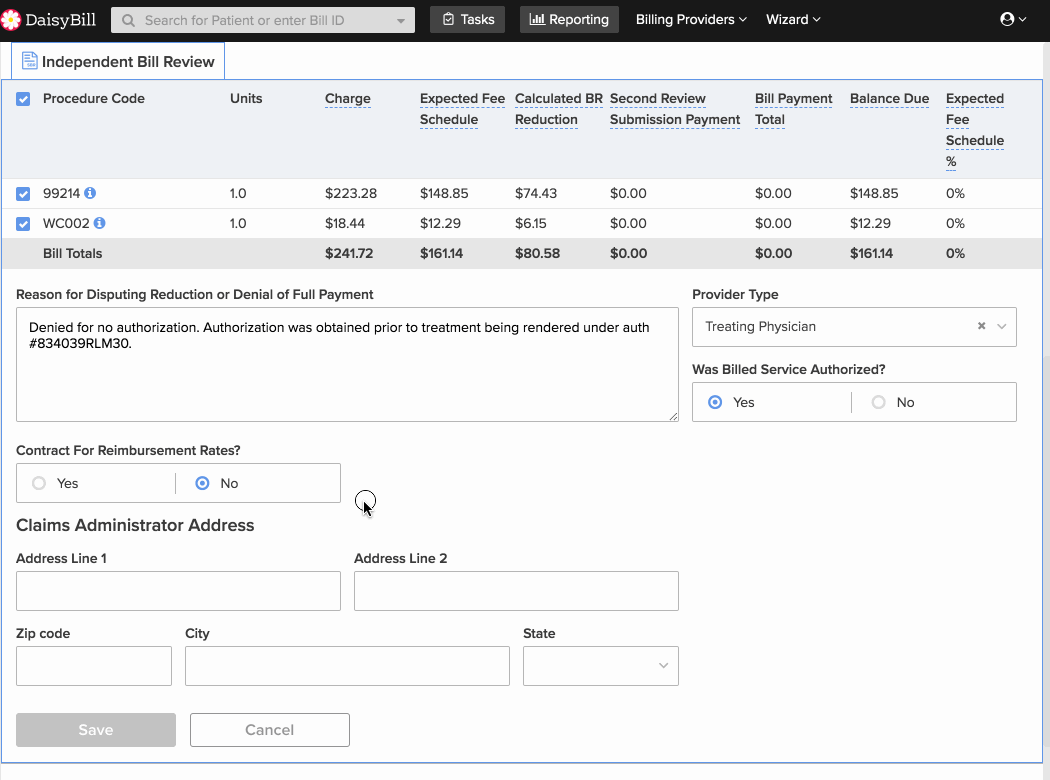The width and height of the screenshot is (1050, 780).
Task: Open the user account icon menu
Action: coord(1012,19)
